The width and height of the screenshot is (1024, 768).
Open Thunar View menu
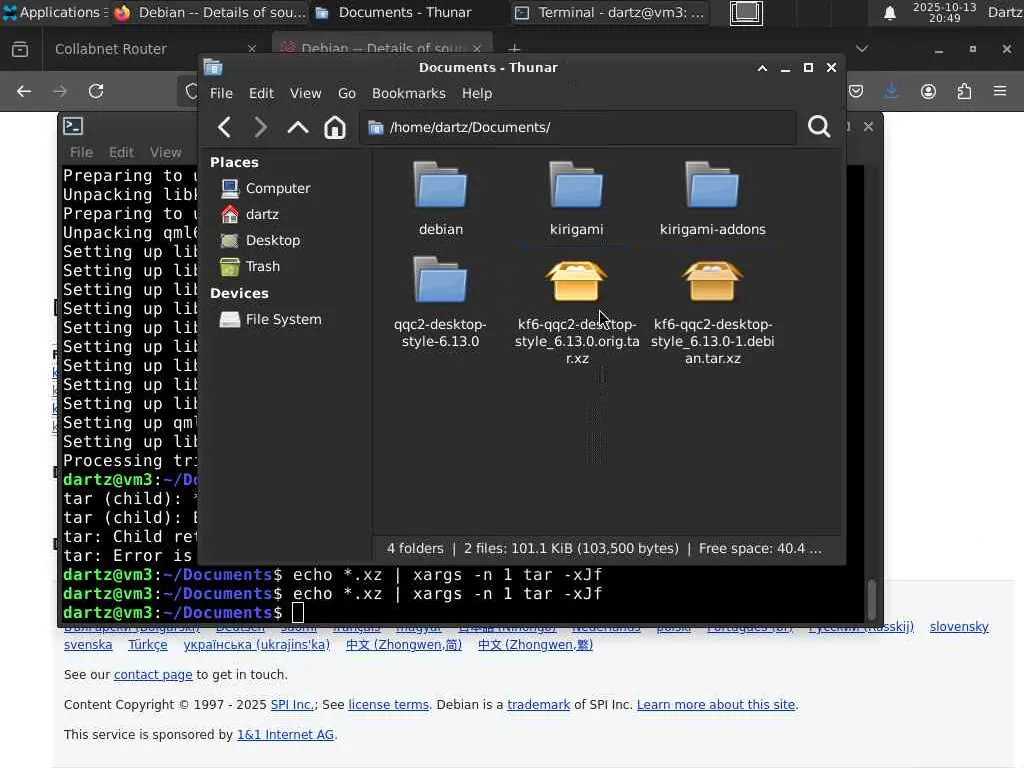pos(306,93)
